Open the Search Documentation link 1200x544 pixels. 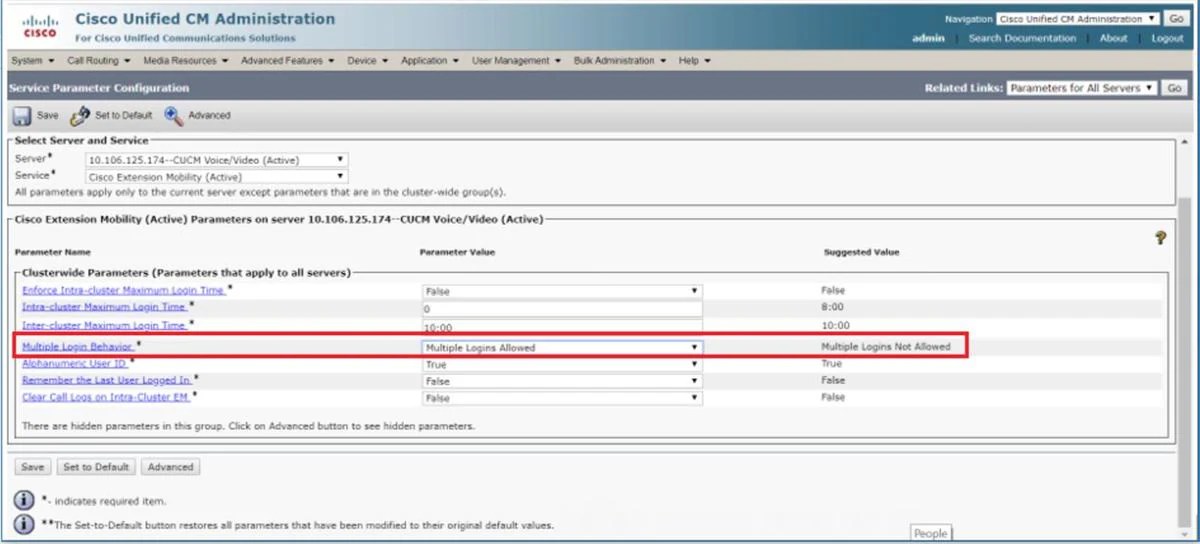(1022, 38)
